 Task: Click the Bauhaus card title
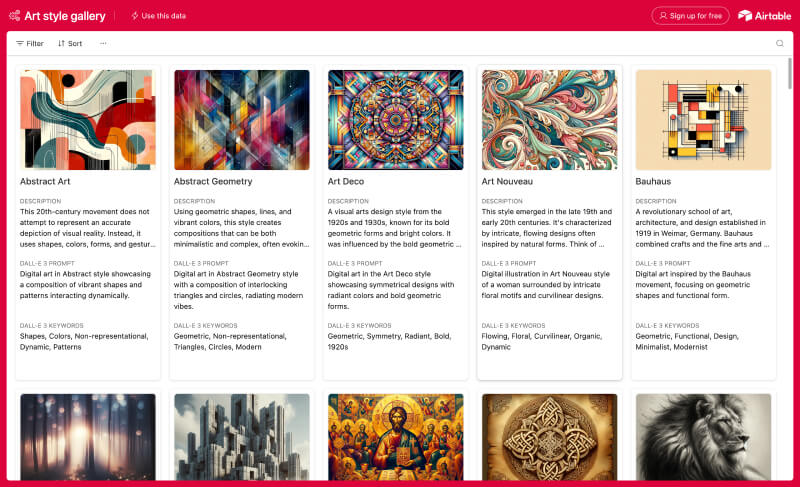click(654, 182)
